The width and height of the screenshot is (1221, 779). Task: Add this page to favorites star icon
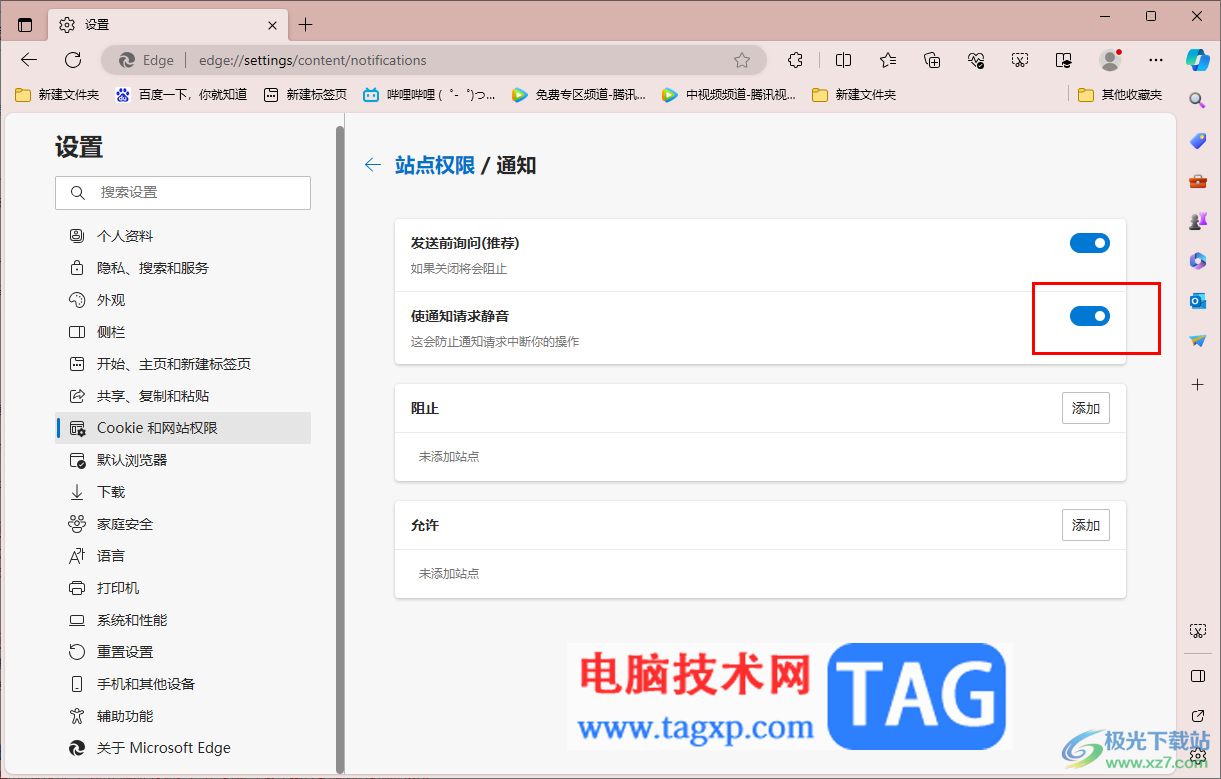tap(742, 60)
